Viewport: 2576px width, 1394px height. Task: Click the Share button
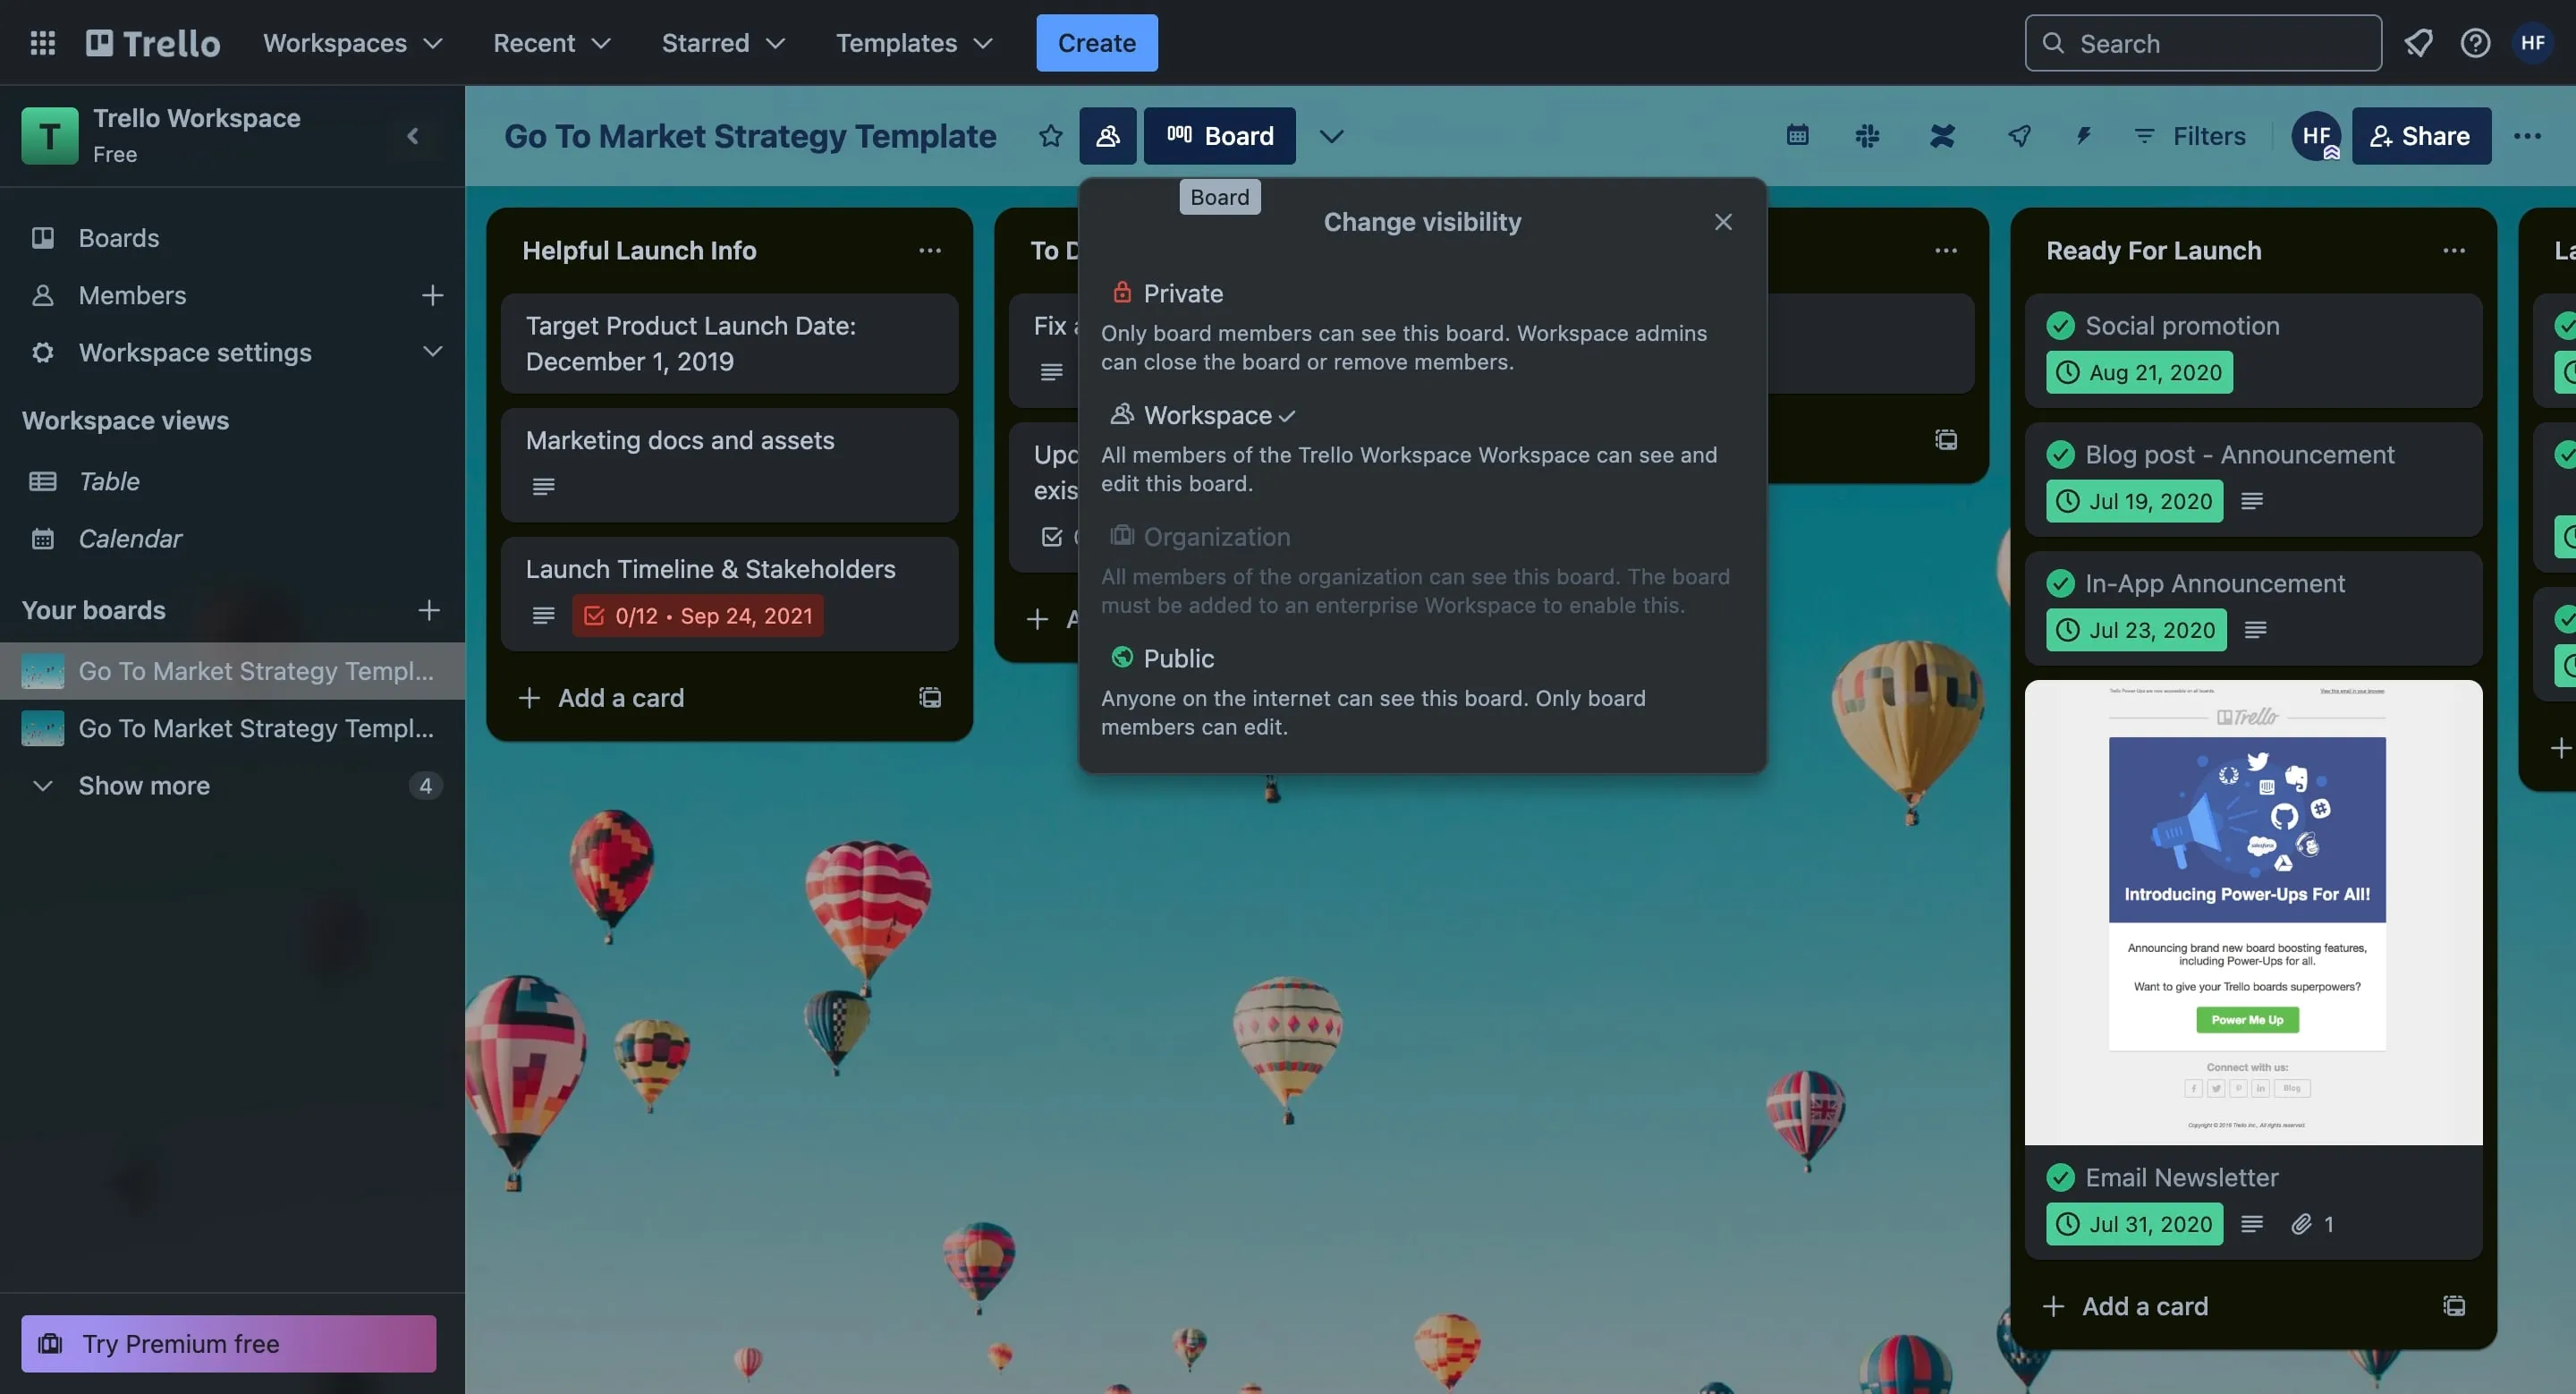point(2420,136)
